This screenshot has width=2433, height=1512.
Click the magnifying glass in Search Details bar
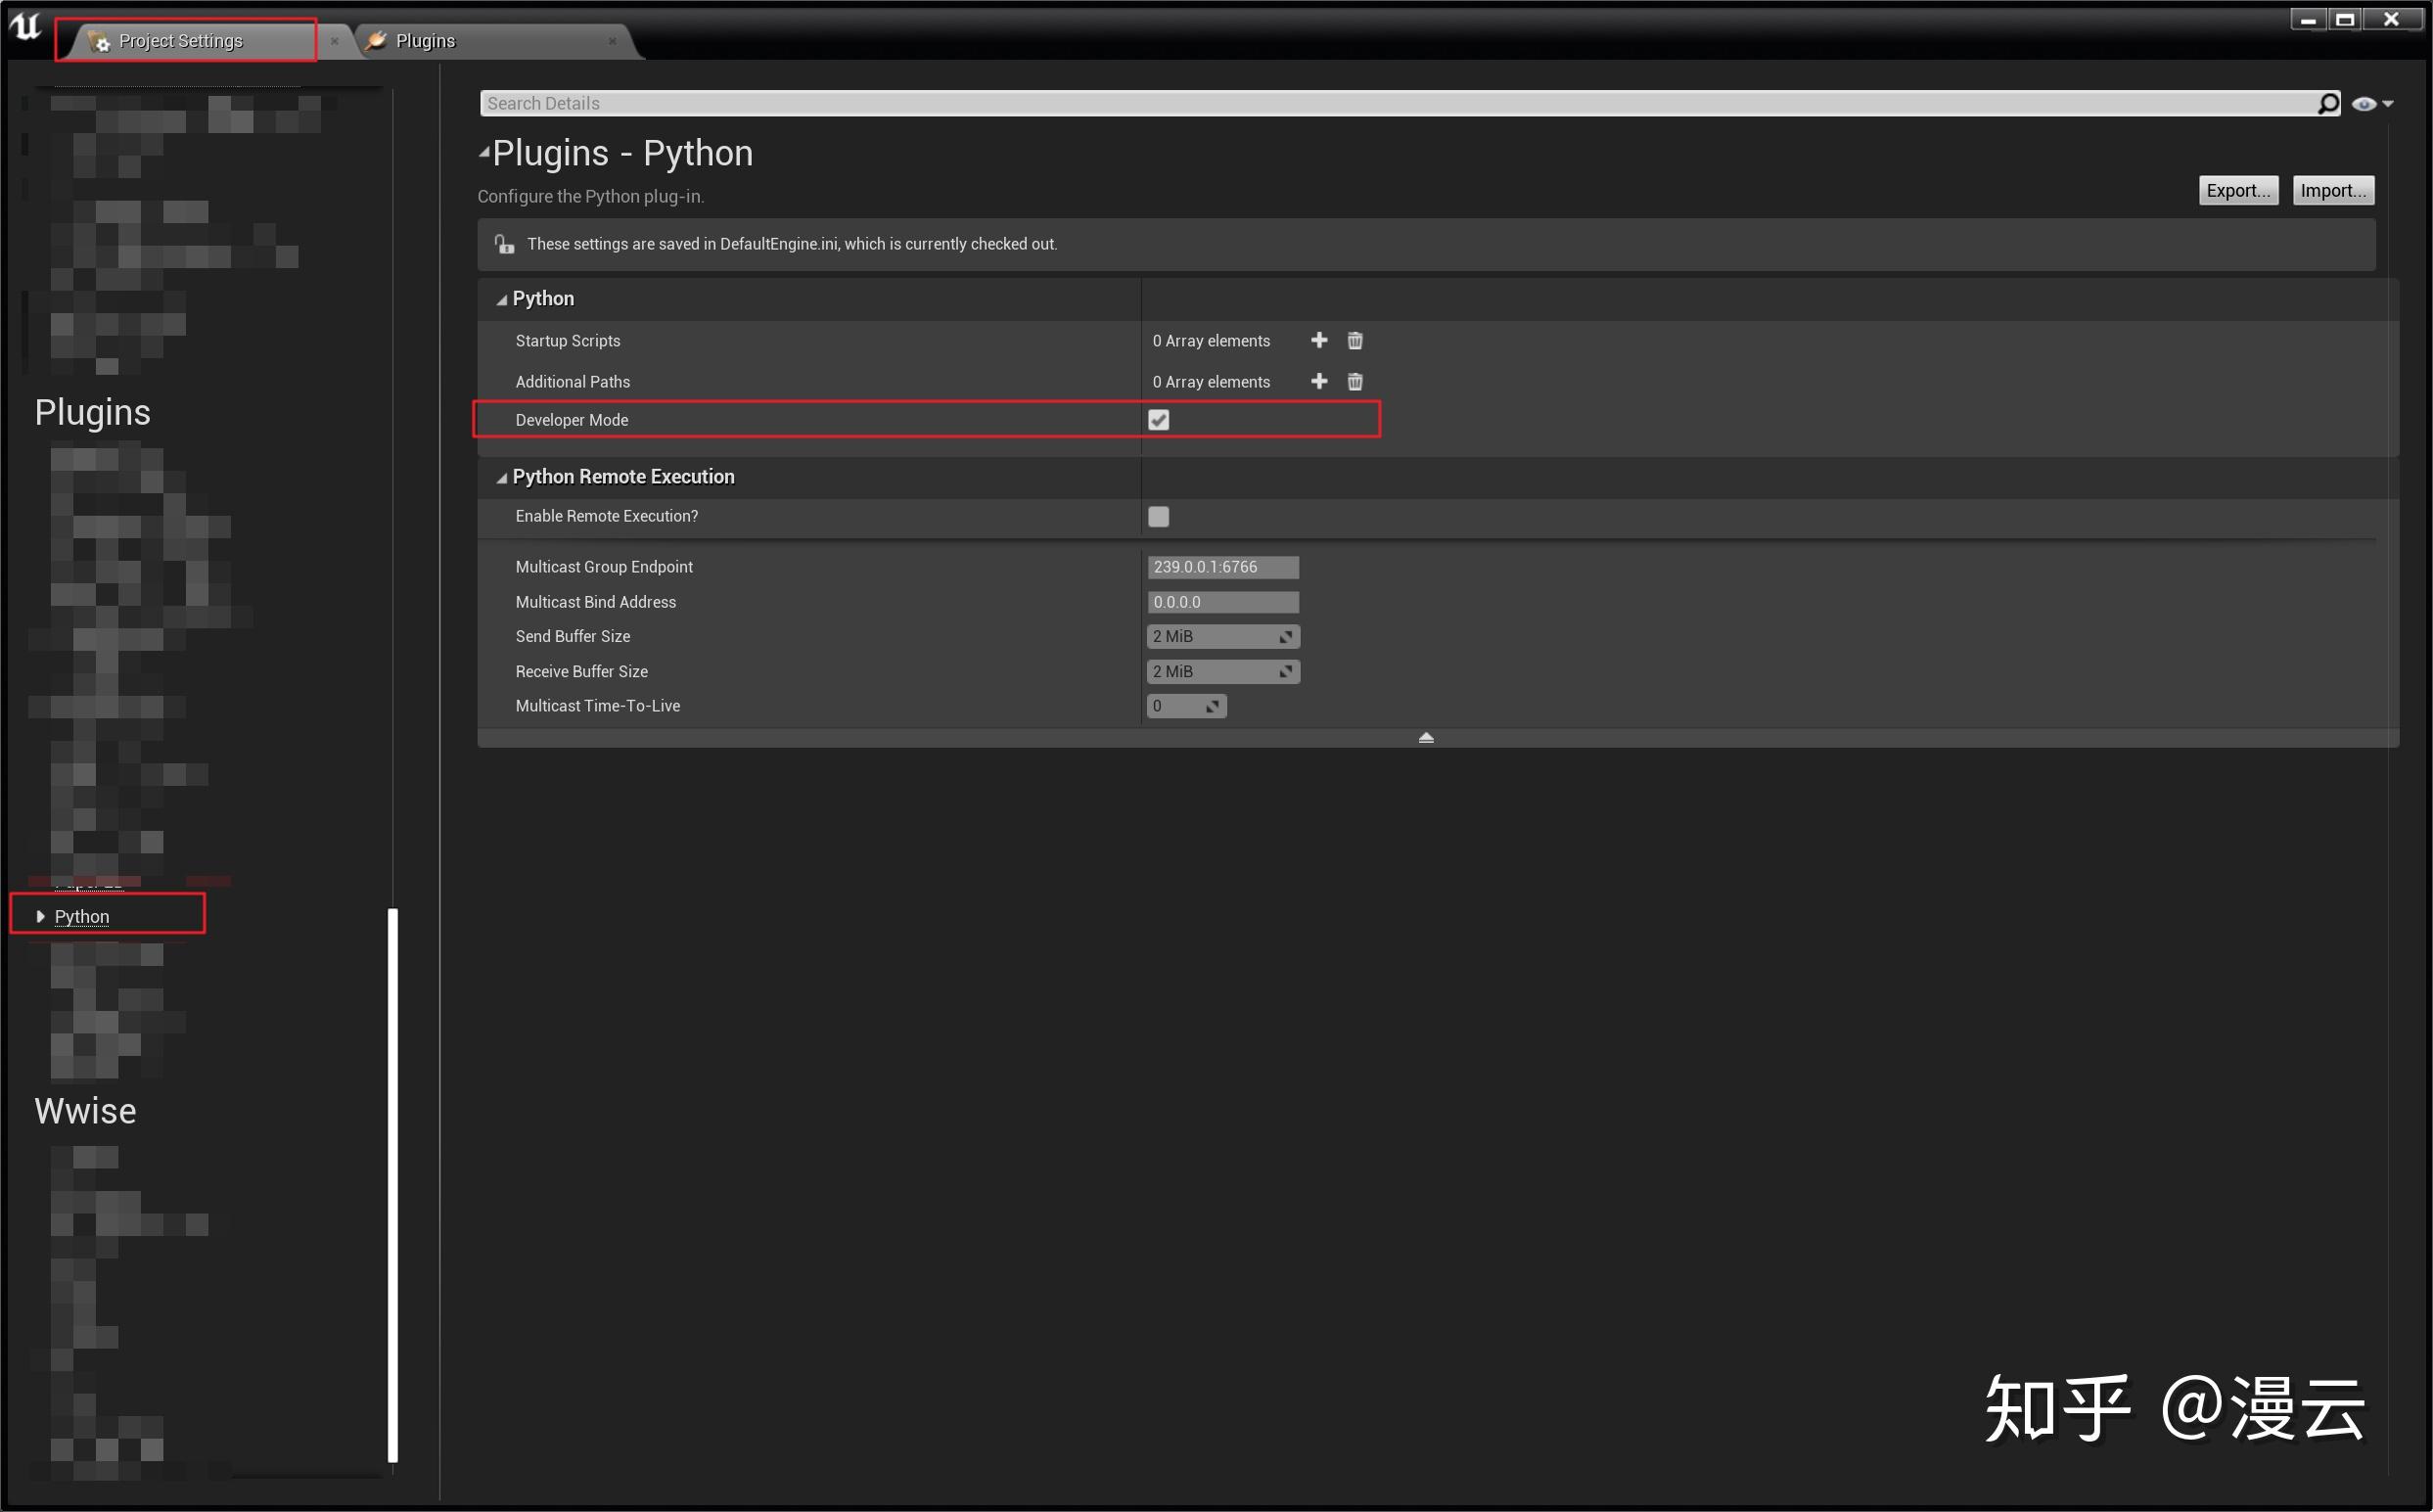pos(2330,103)
